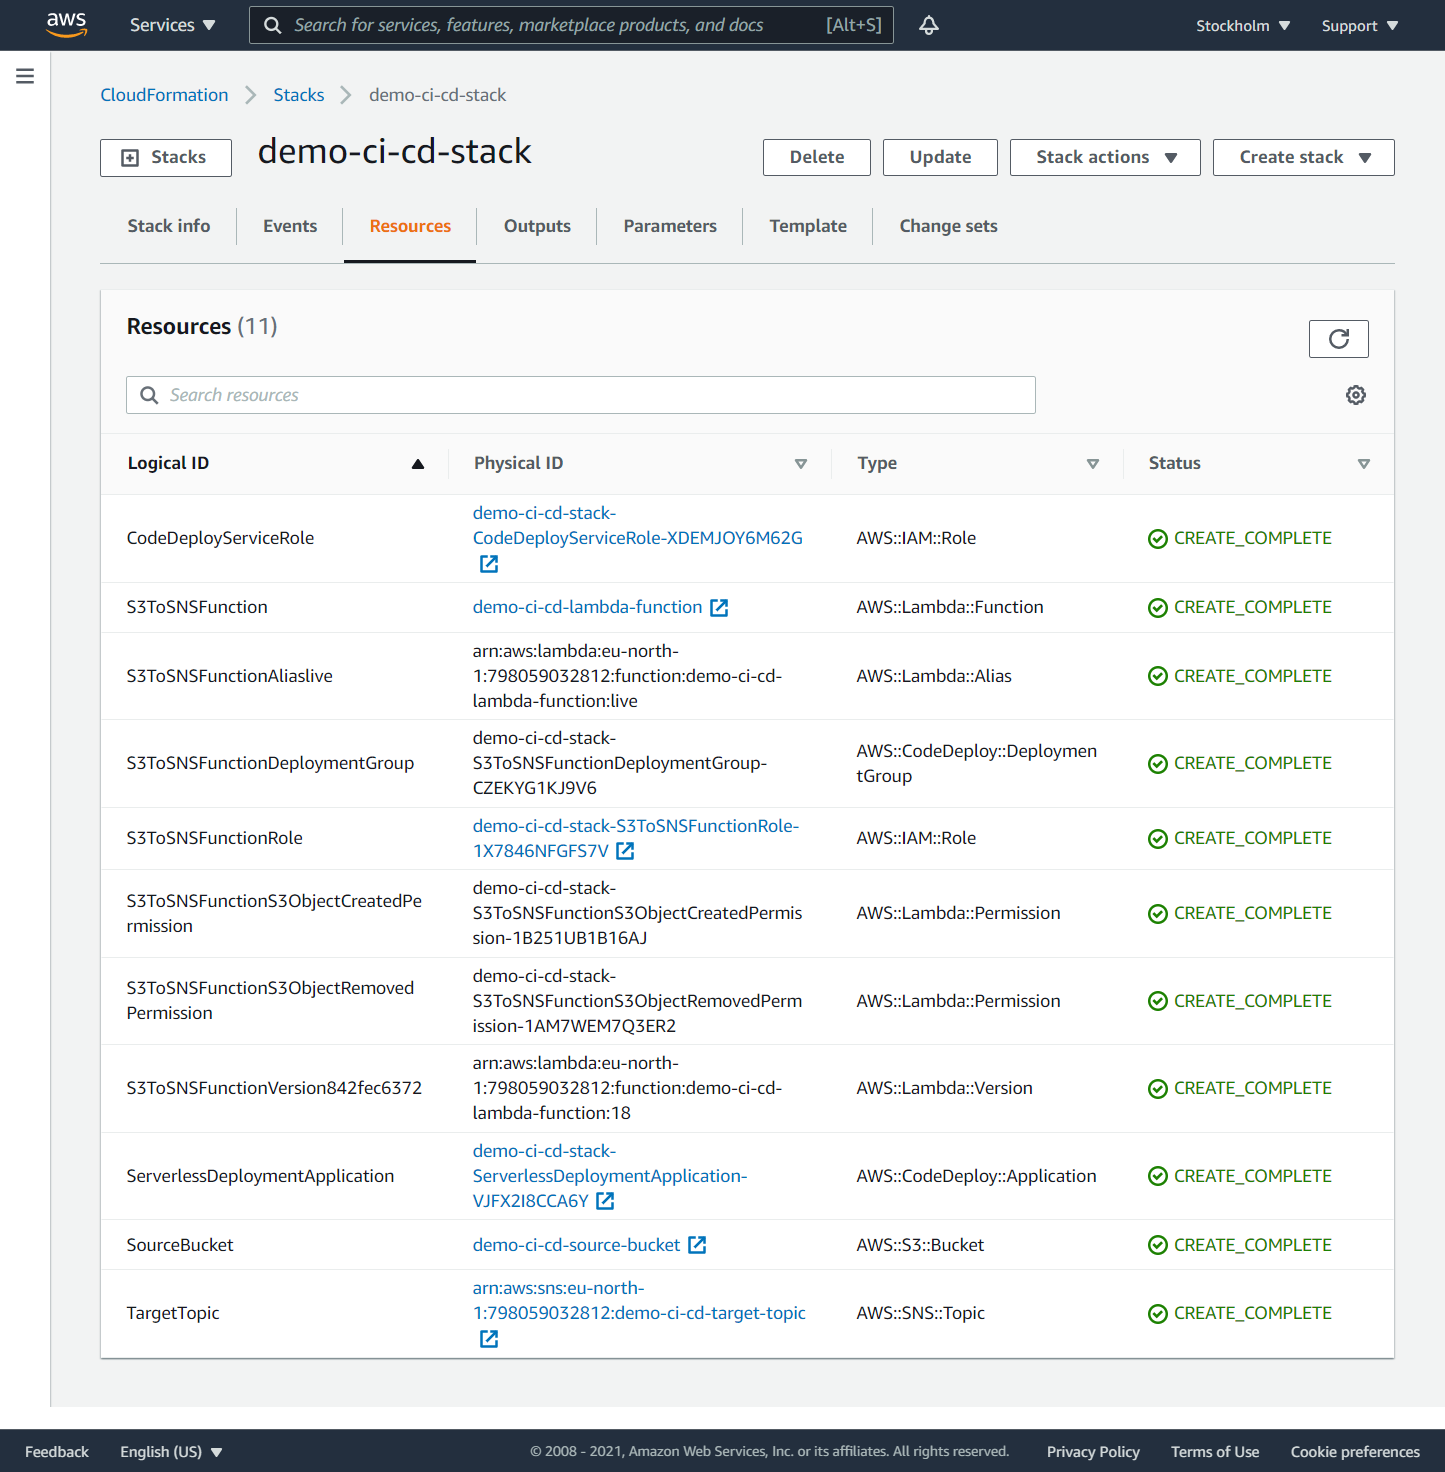Click the AWS logo home icon
1445x1472 pixels.
pyautogui.click(x=66, y=25)
